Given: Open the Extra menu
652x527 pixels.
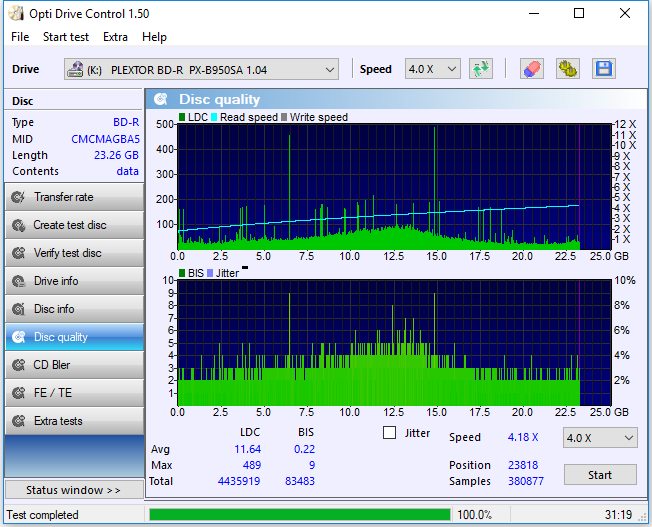Looking at the screenshot, I should tap(115, 37).
